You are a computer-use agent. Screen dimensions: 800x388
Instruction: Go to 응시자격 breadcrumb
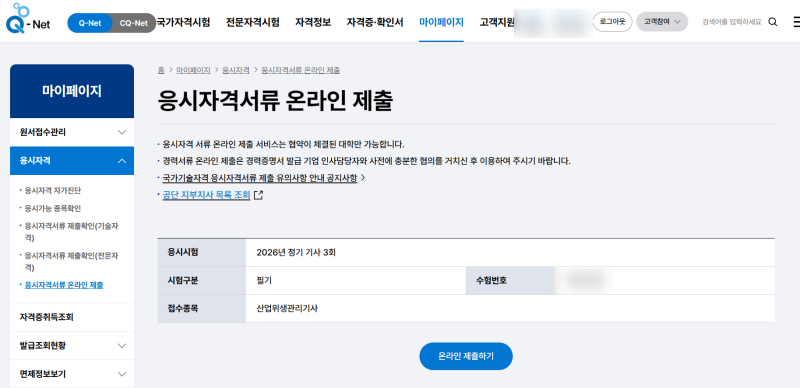pyautogui.click(x=236, y=70)
